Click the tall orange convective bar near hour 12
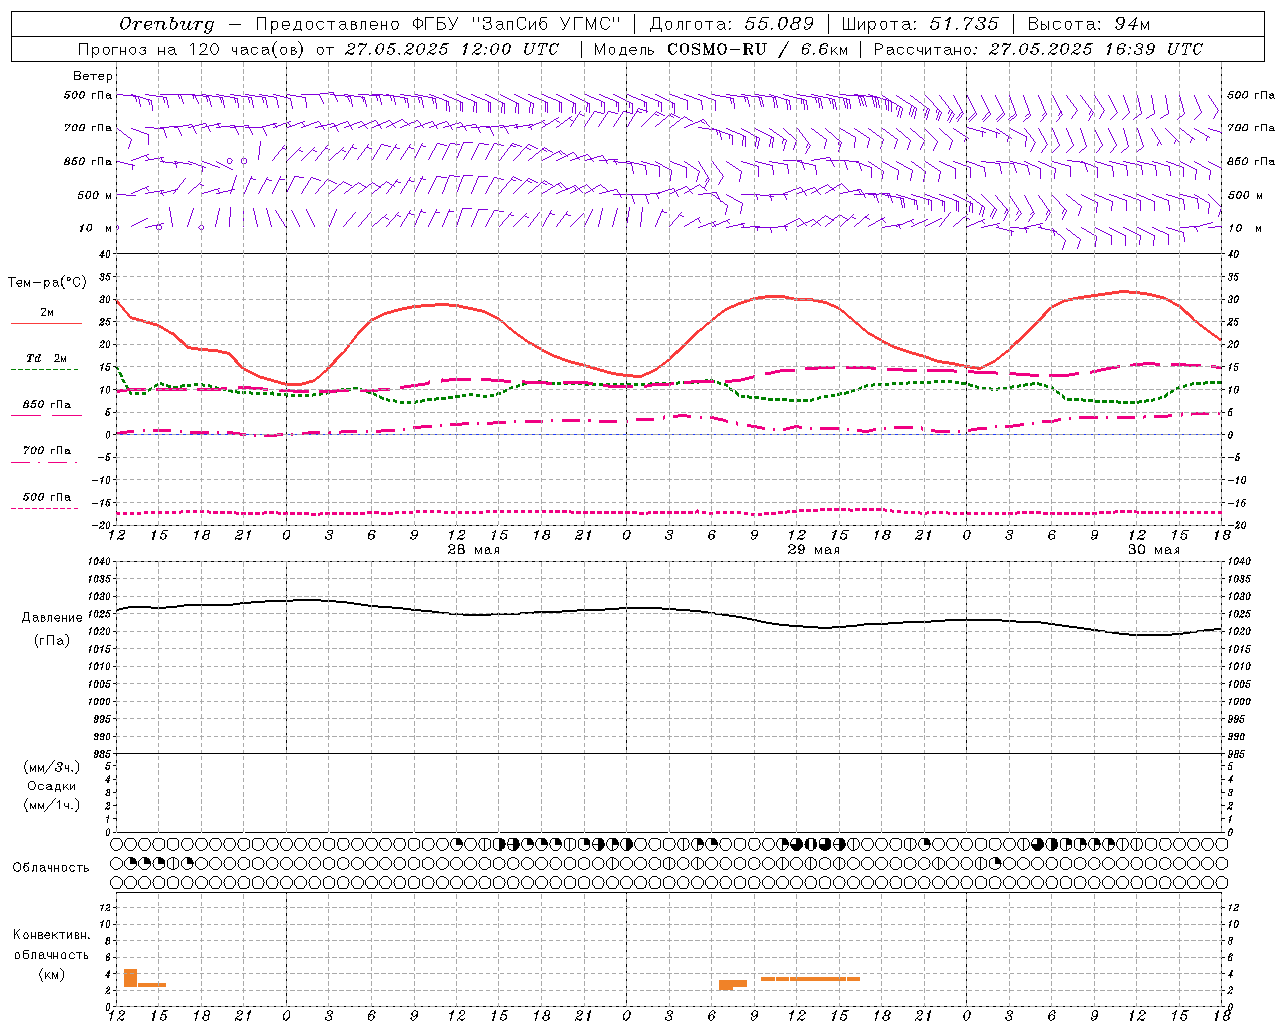 (130, 978)
